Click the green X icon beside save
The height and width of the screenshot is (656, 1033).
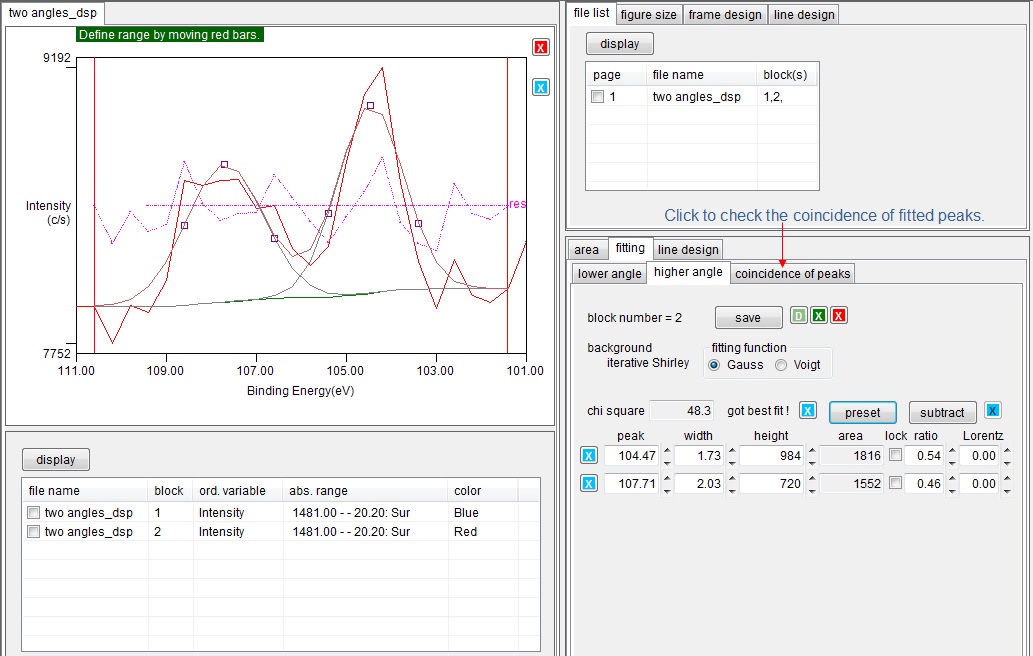click(818, 316)
